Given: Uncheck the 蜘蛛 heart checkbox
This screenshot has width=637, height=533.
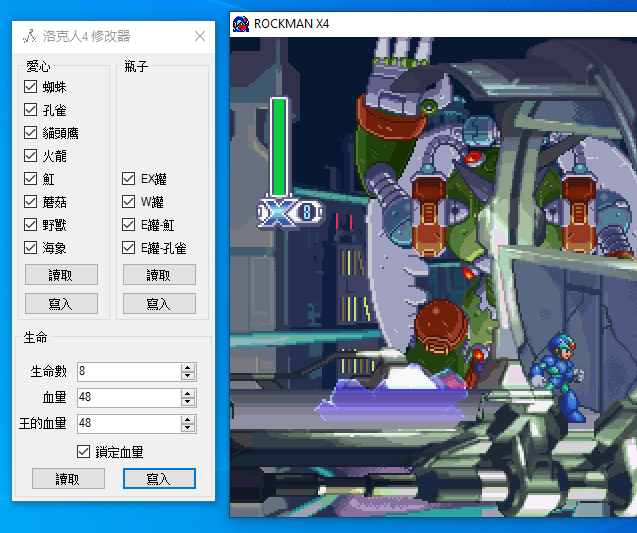Looking at the screenshot, I should coord(30,87).
